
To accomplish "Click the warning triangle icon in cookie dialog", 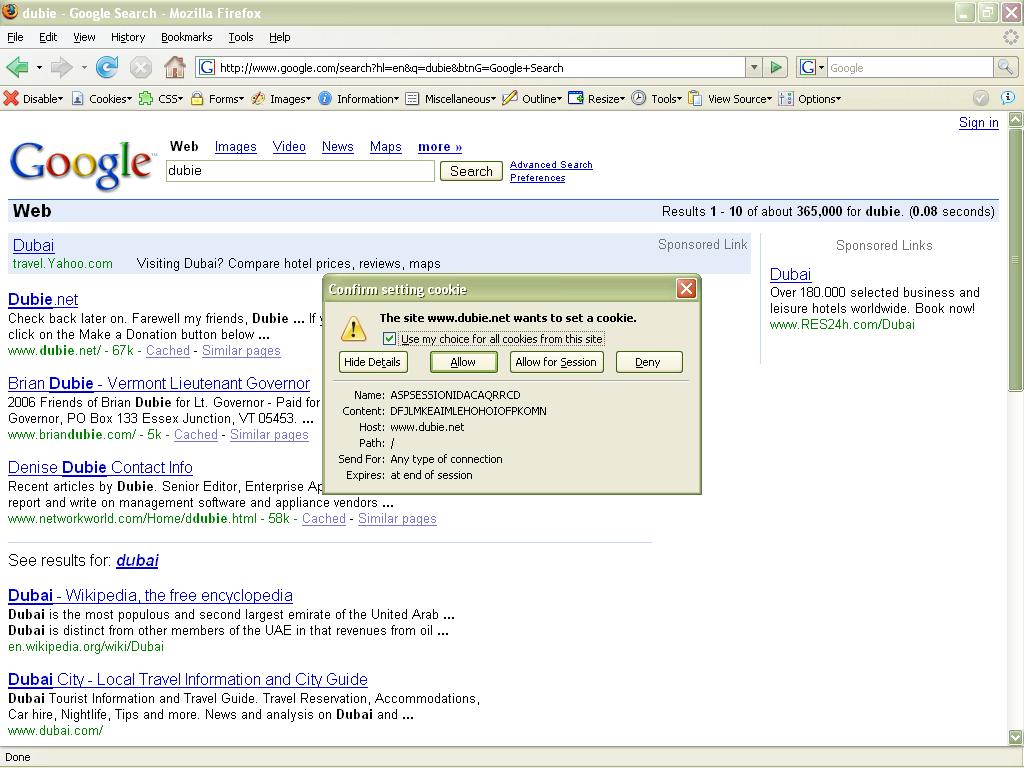I will point(353,328).
